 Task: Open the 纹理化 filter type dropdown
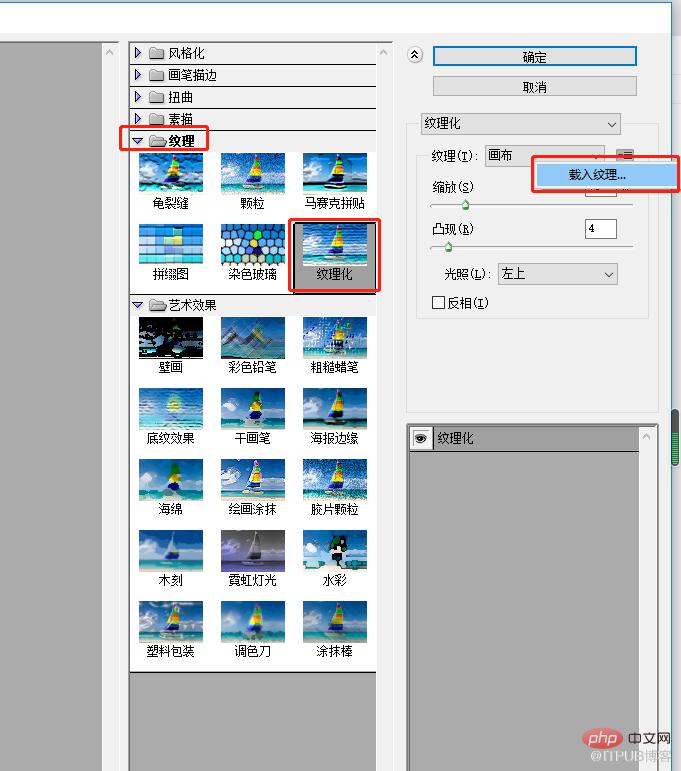tap(521, 124)
